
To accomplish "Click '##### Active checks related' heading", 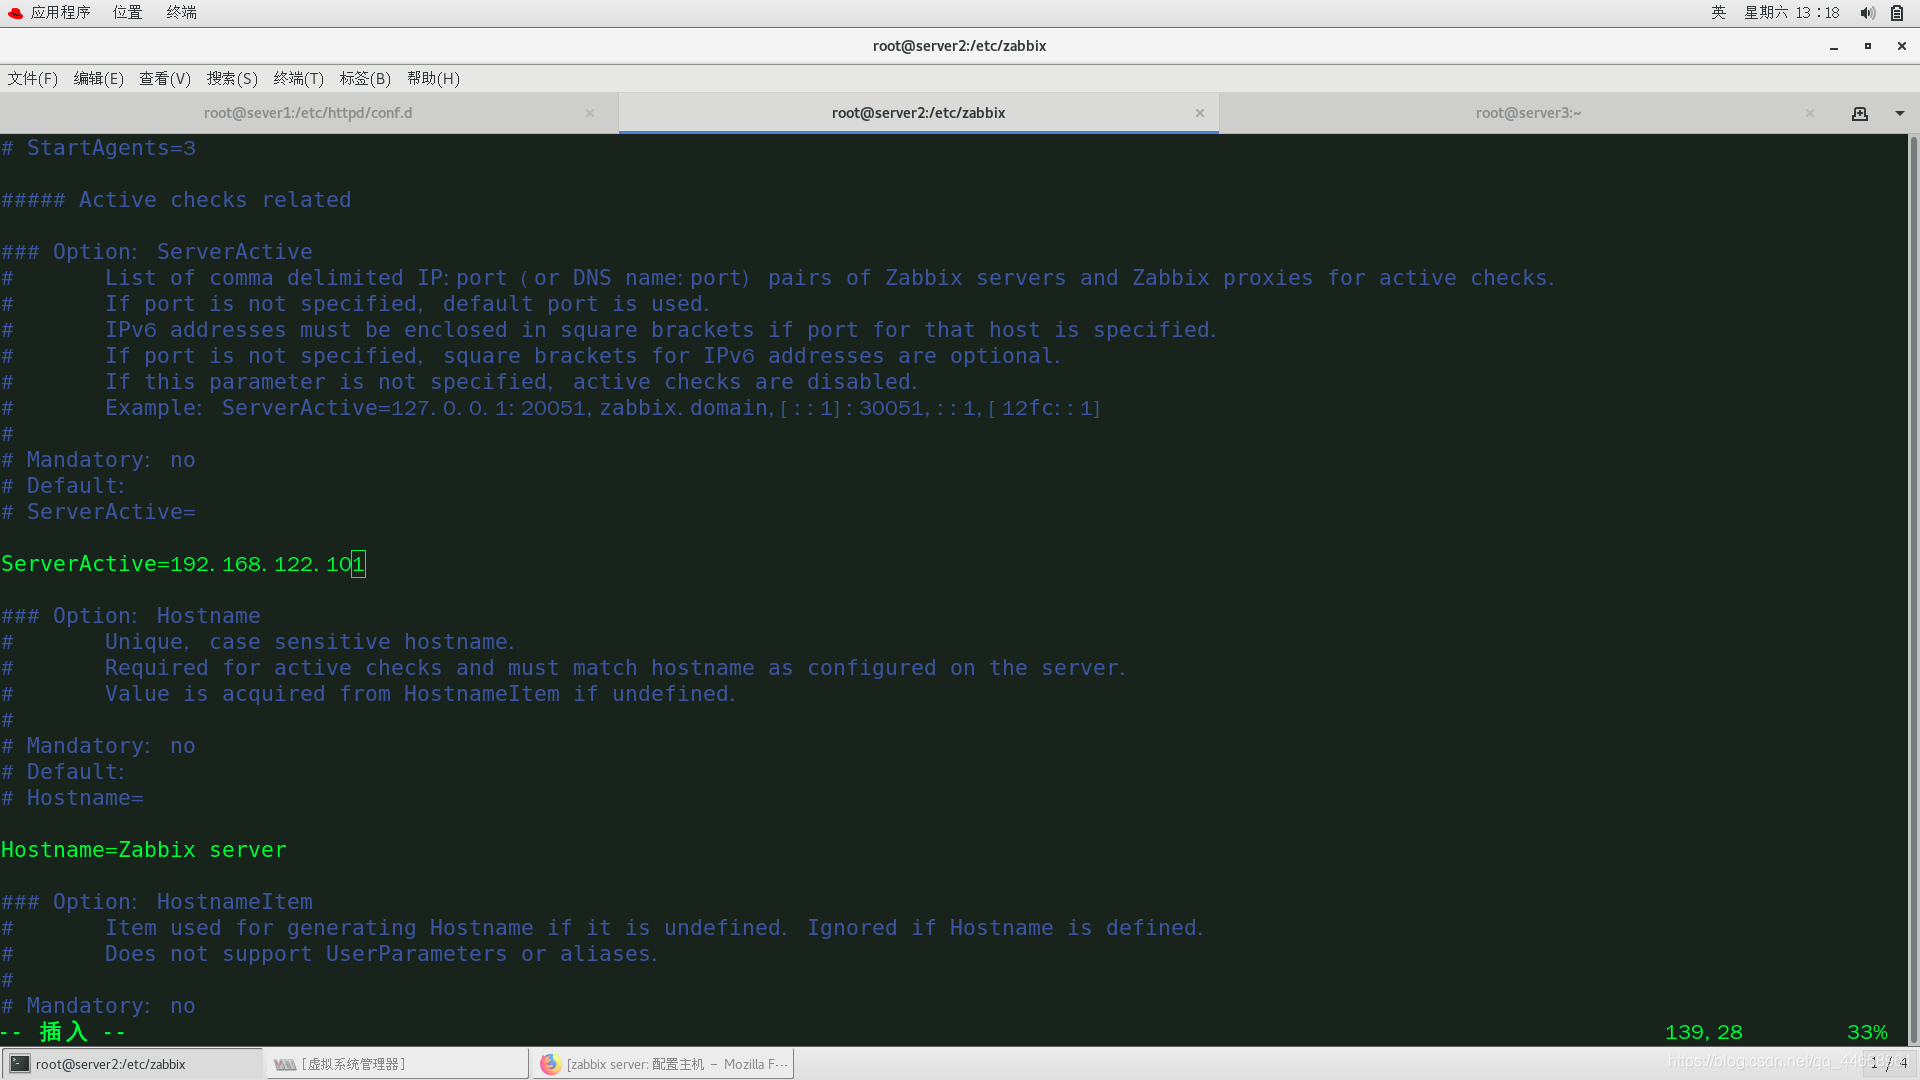I will (176, 200).
